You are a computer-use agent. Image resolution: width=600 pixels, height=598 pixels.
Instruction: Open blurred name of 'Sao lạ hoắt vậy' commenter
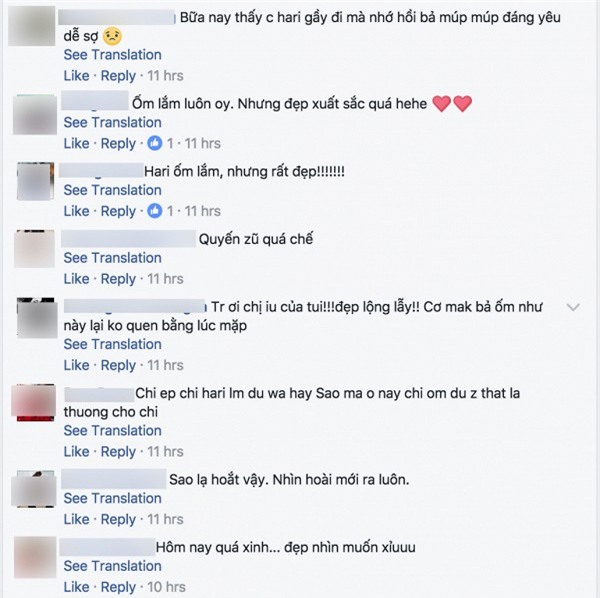point(114,479)
